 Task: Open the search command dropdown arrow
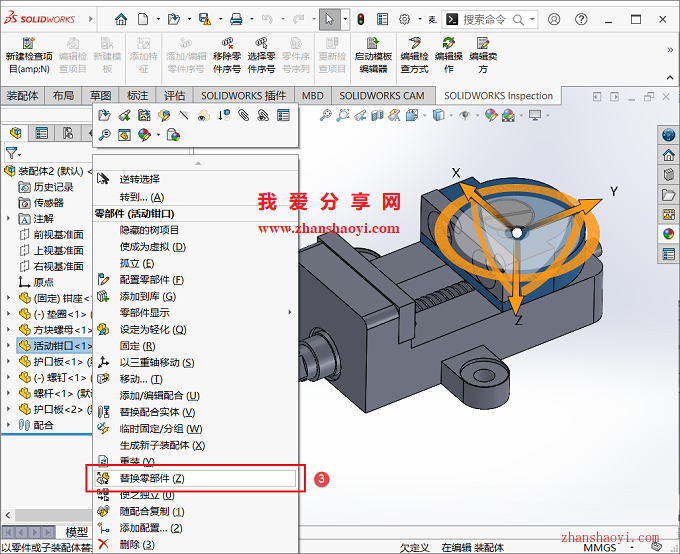(x=532, y=20)
